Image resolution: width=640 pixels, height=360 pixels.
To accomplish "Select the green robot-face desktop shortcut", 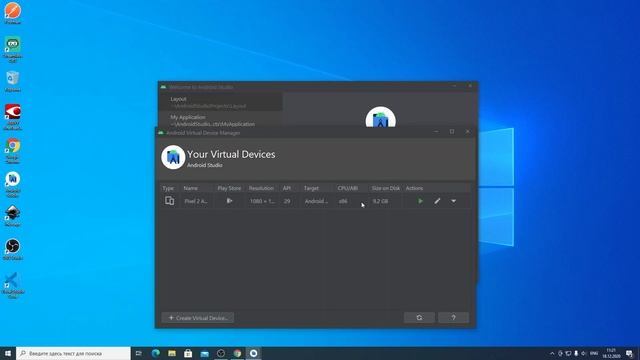I will pos(13,49).
